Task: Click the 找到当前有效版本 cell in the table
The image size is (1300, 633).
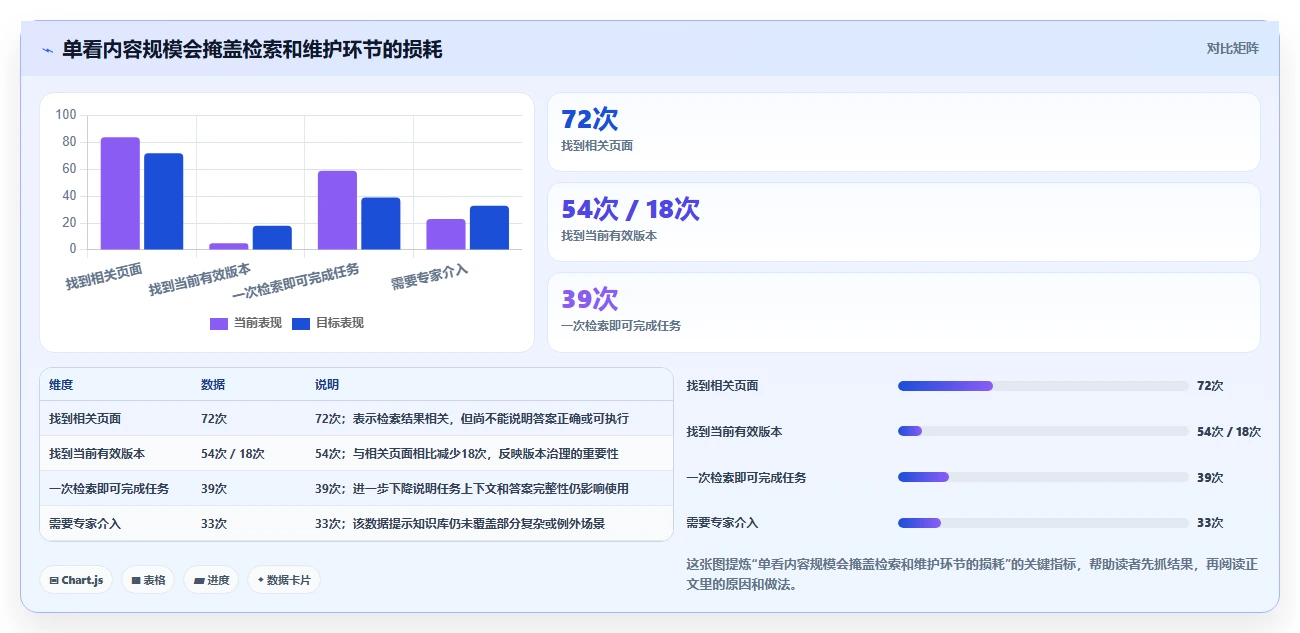Action: 97,454
